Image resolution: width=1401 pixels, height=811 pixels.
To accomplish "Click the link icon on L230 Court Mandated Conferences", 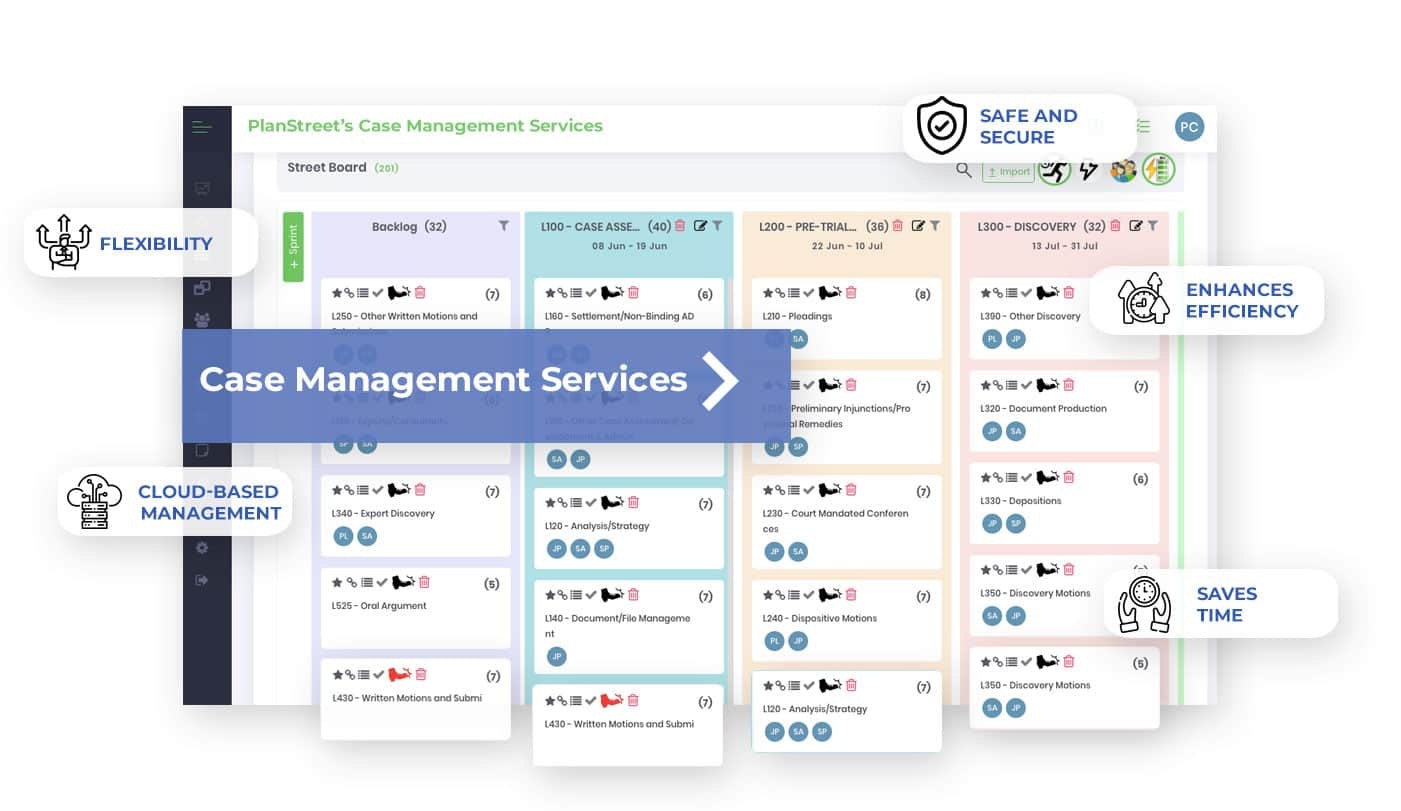I will (x=779, y=490).
